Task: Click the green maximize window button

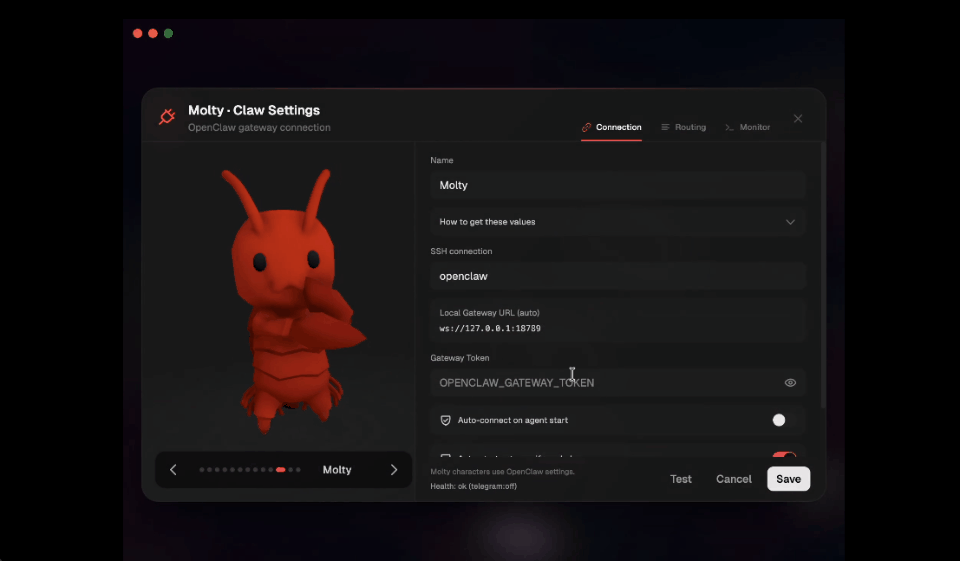Action: point(168,34)
